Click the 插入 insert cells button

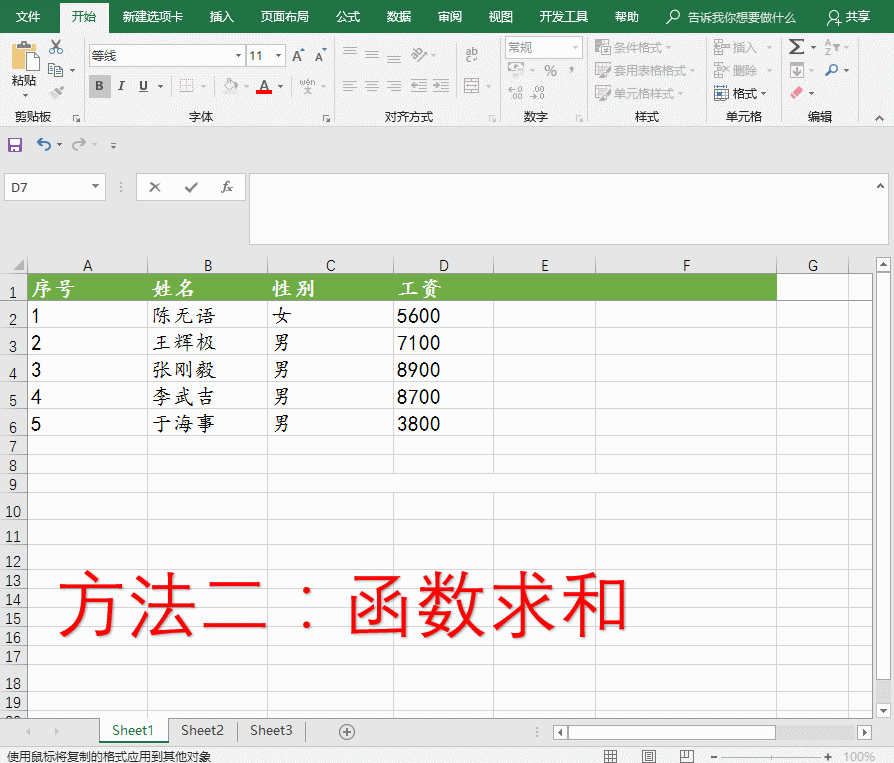(x=735, y=47)
